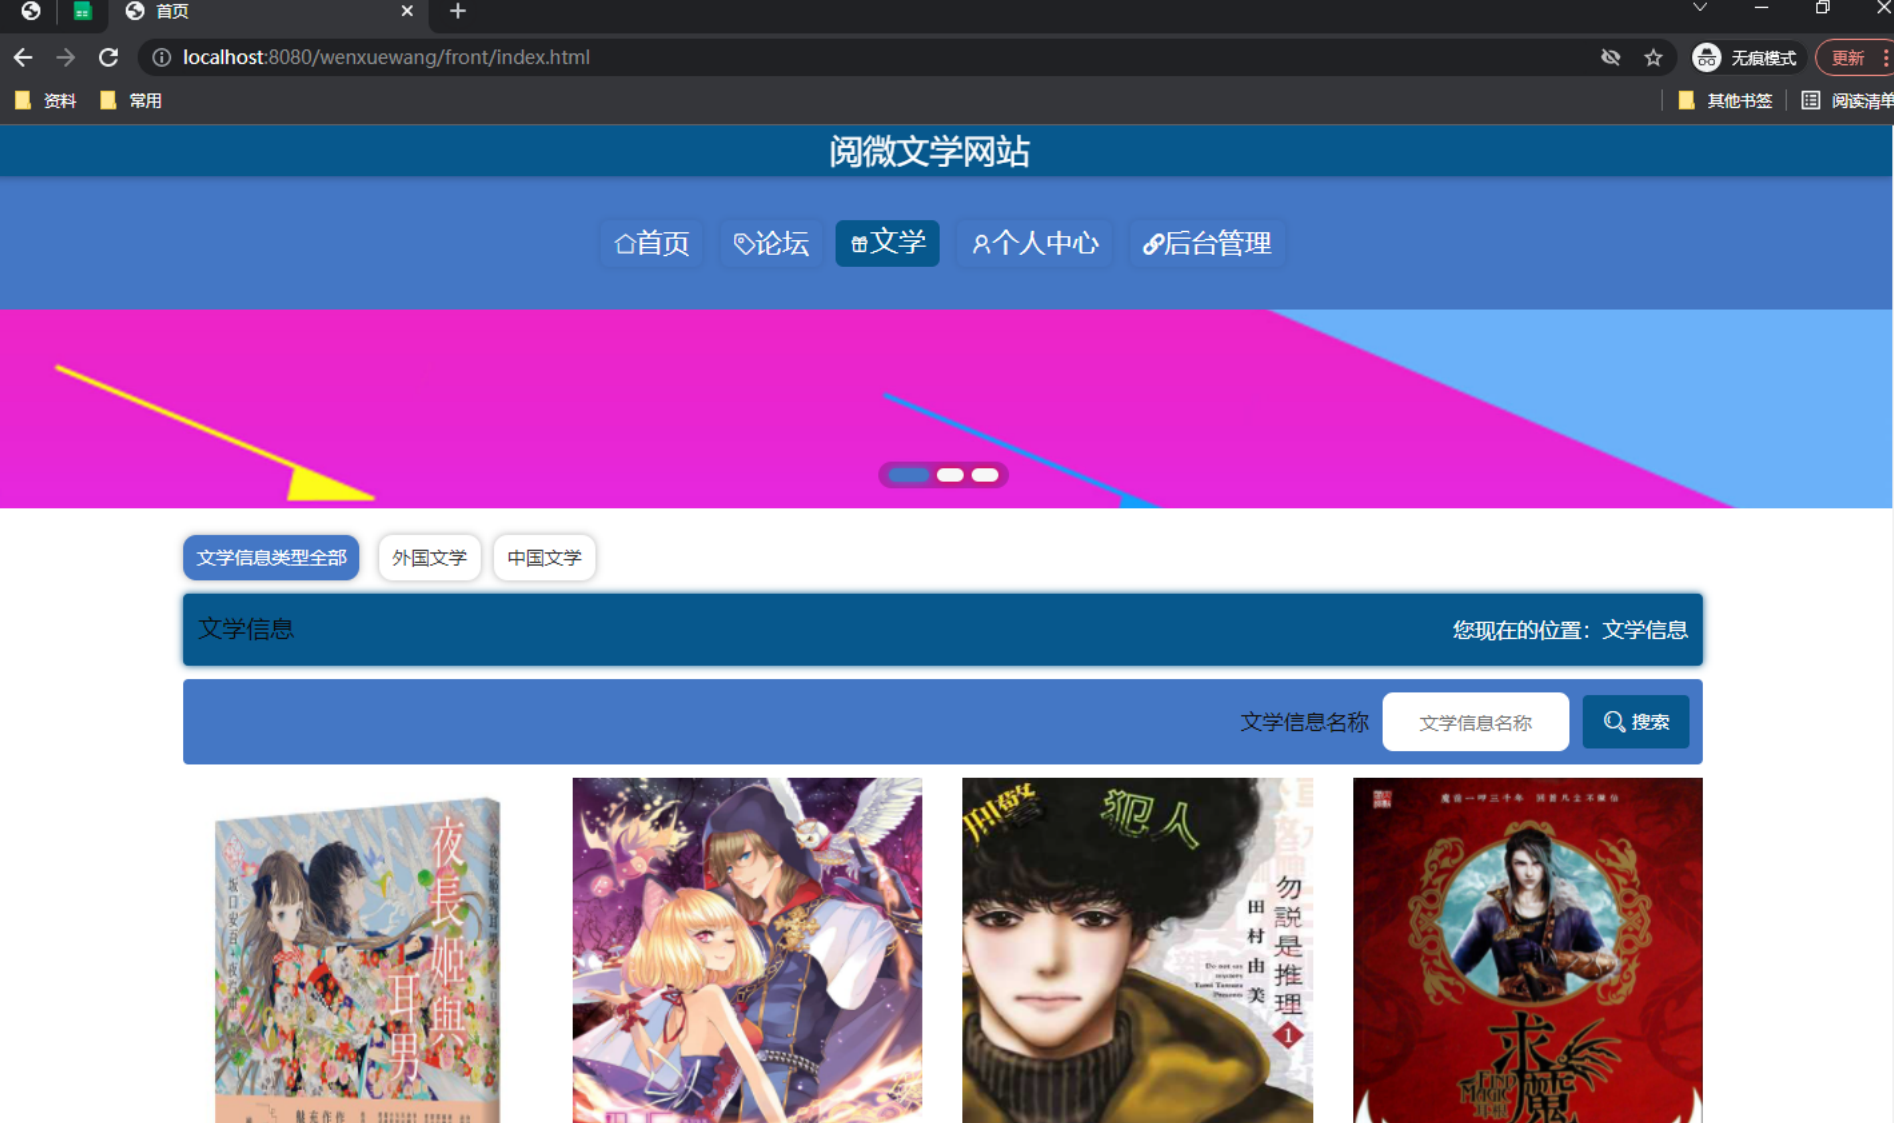
Task: Open the 求魔 red book cover
Action: coord(1527,950)
